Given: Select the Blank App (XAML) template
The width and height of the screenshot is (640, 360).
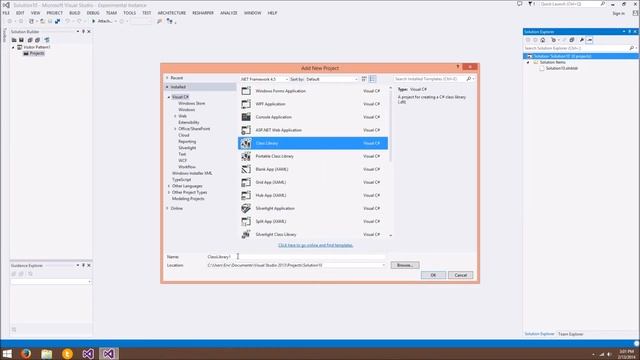Looking at the screenshot, I should pos(313,169).
